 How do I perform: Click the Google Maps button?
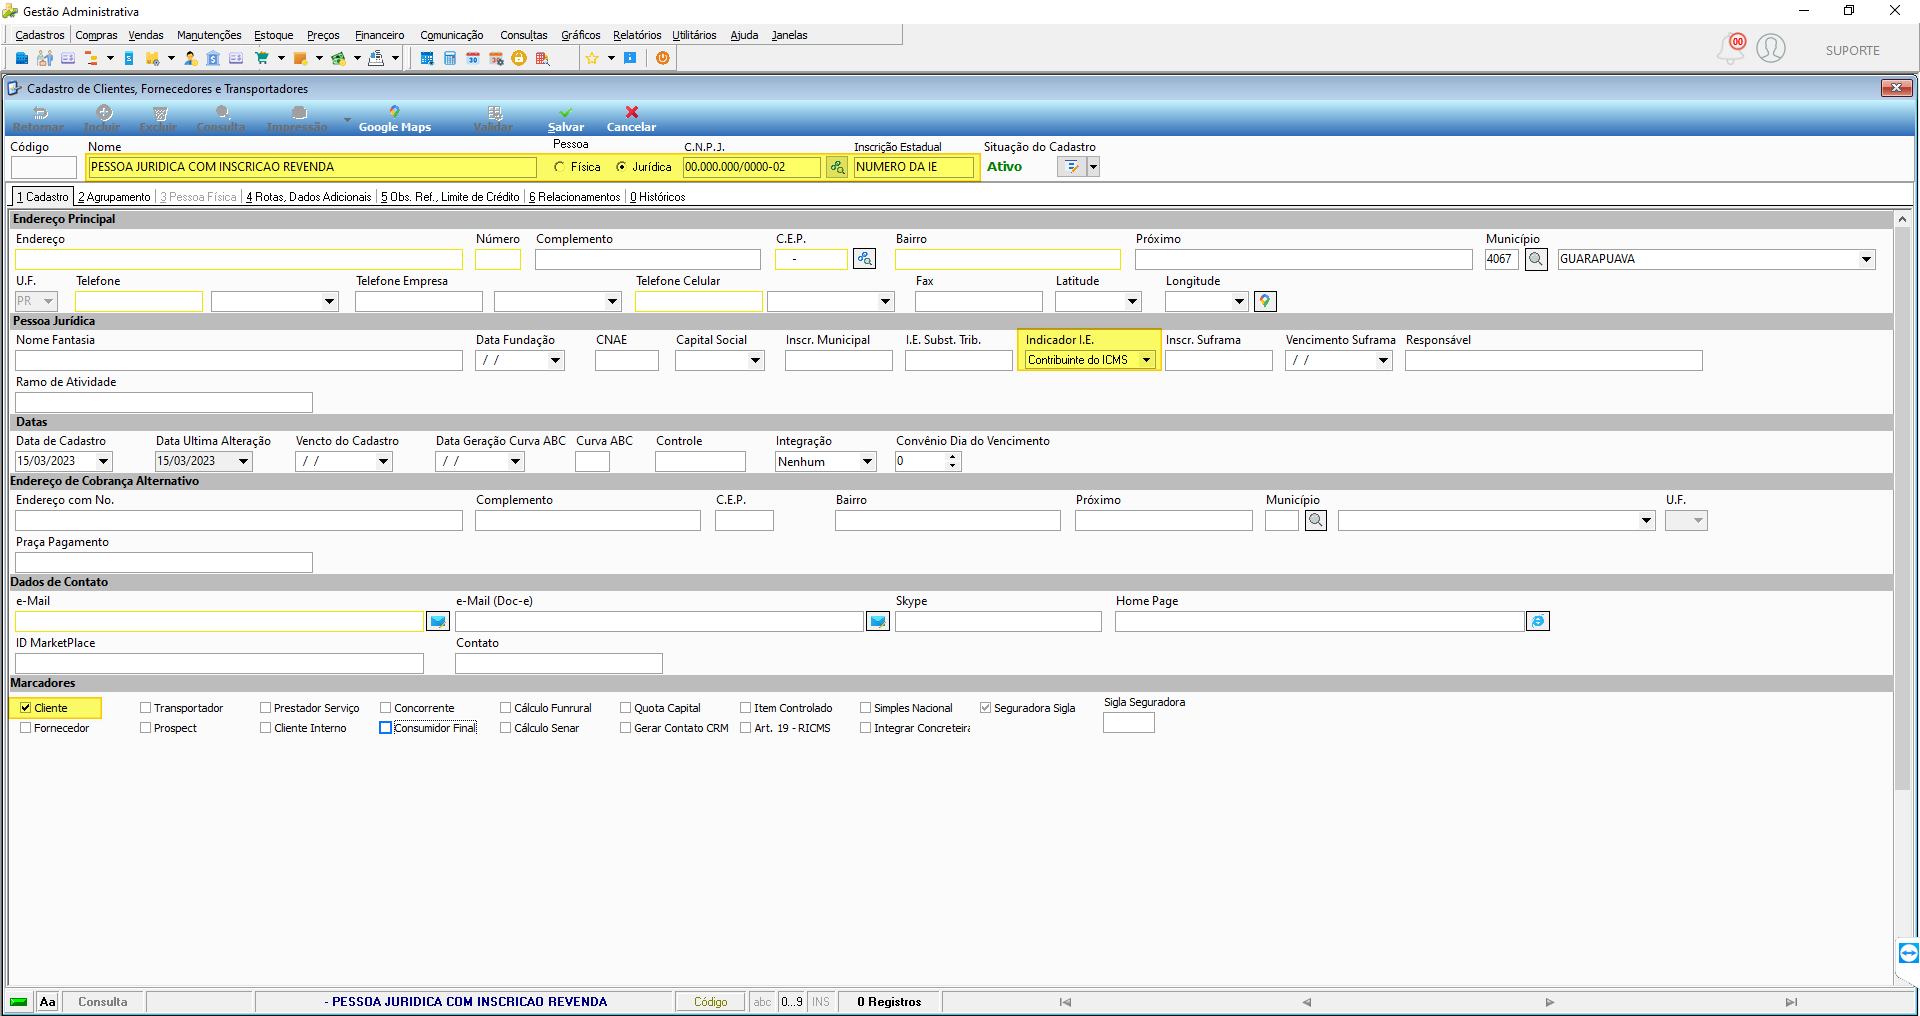tap(395, 119)
